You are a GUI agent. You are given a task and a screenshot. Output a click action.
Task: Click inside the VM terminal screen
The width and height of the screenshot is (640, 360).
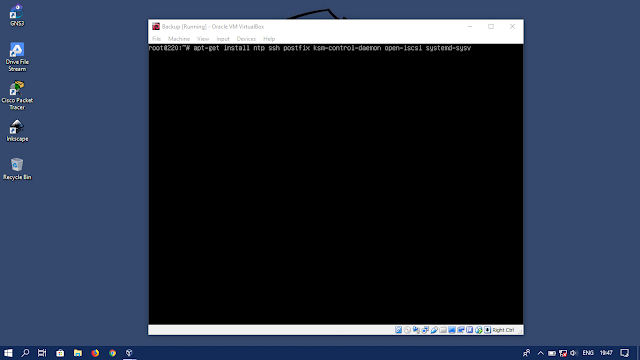336,184
